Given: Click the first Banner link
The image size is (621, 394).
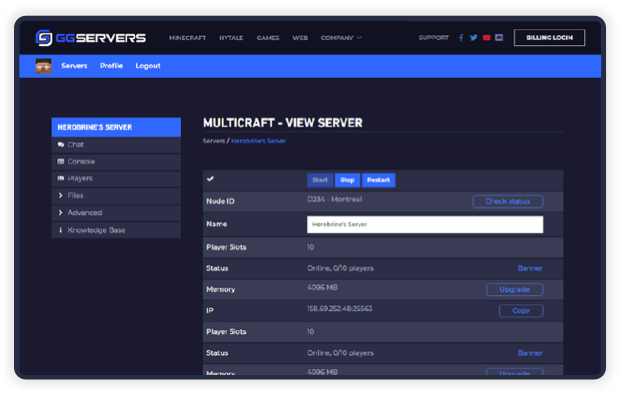Looking at the screenshot, I should 530,268.
